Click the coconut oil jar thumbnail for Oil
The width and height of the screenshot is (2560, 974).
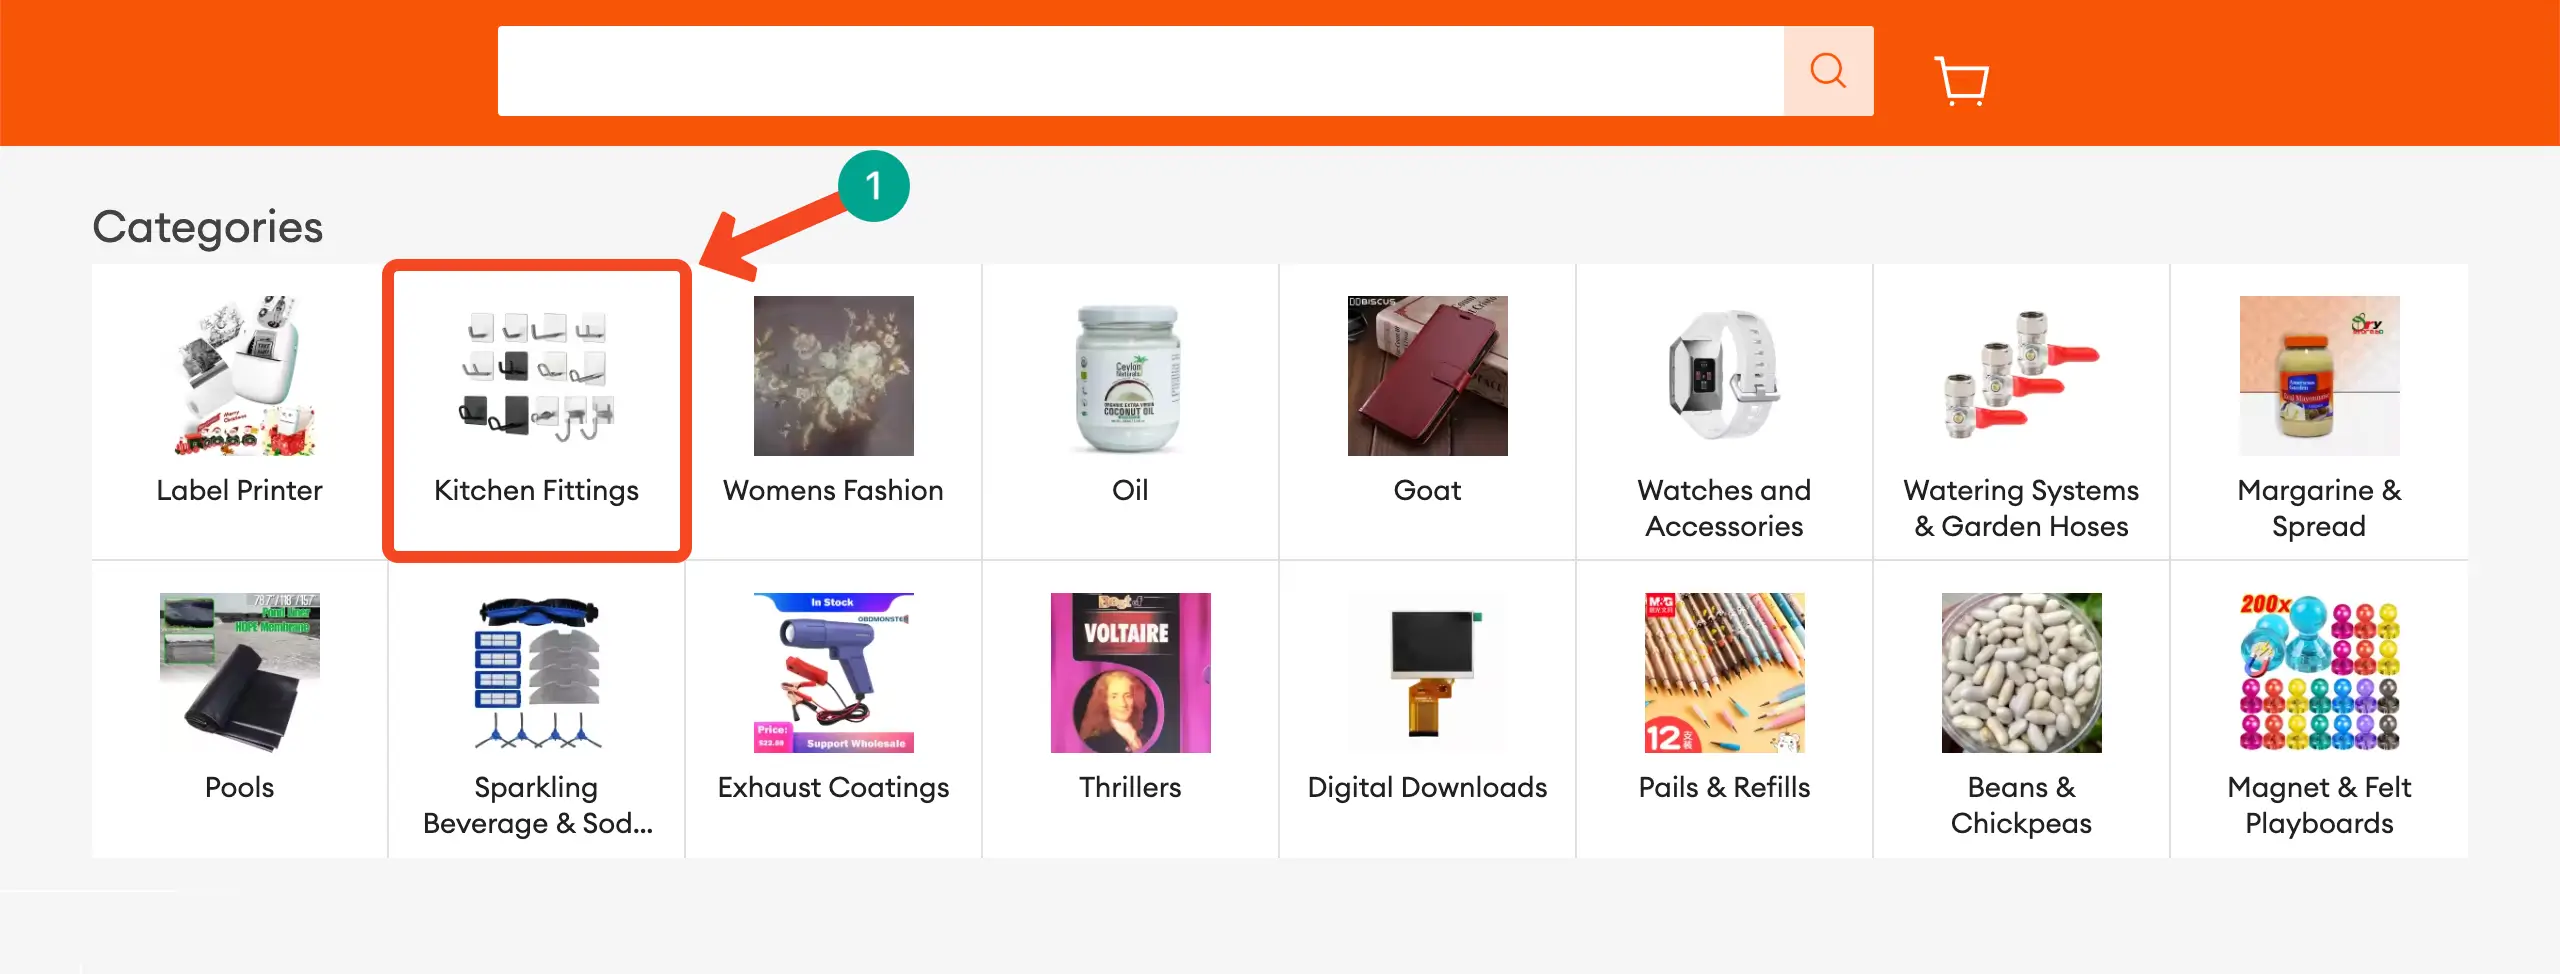coord(1130,375)
